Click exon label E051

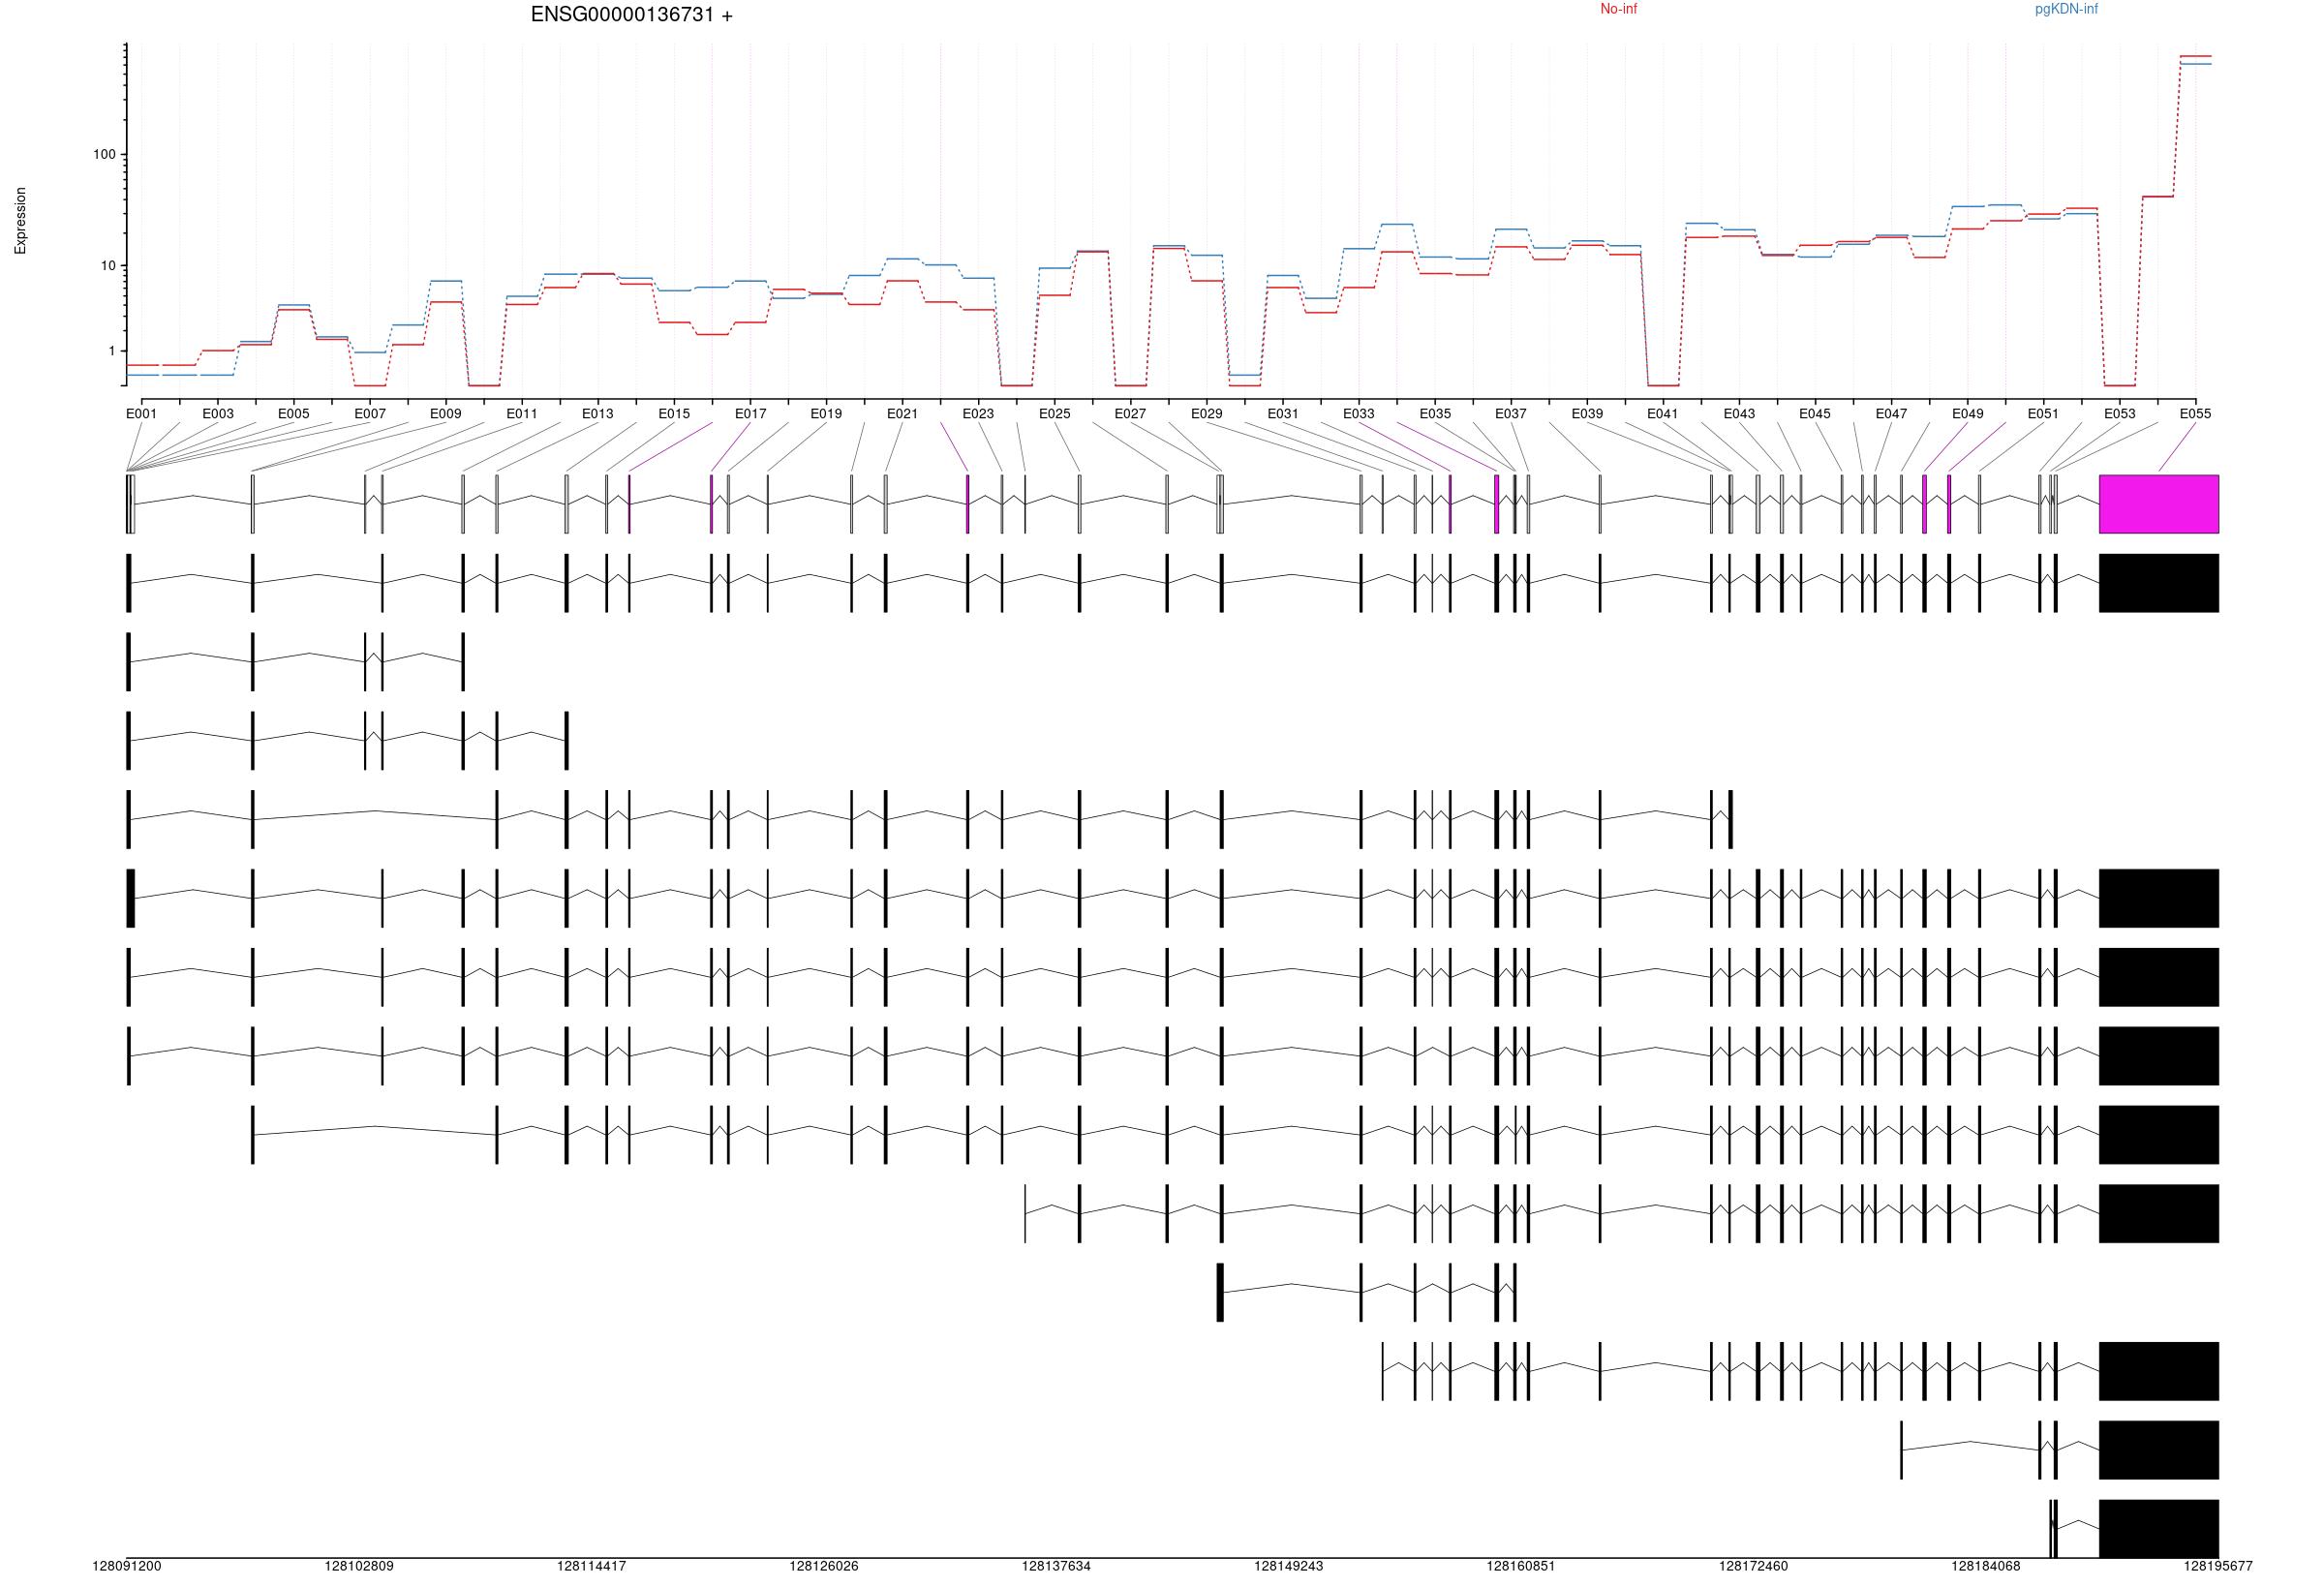(2043, 413)
